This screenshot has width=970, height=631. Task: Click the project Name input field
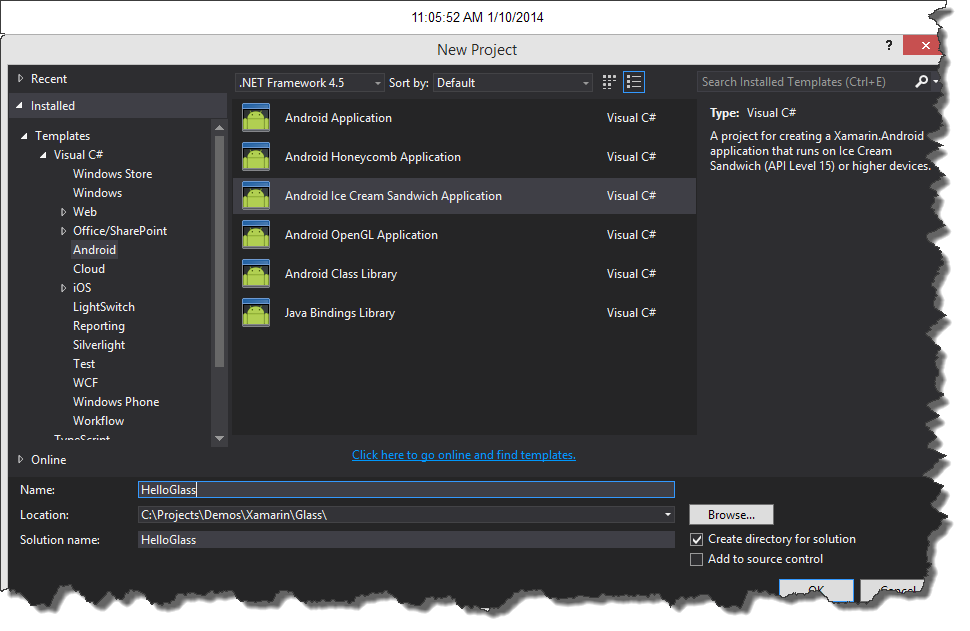click(x=406, y=489)
